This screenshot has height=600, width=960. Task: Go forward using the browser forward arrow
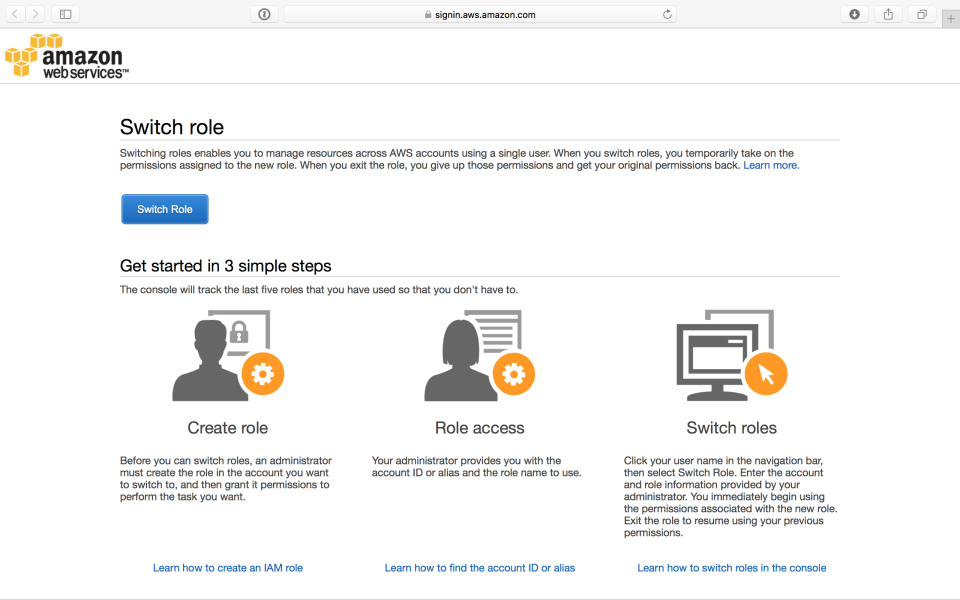(x=36, y=14)
